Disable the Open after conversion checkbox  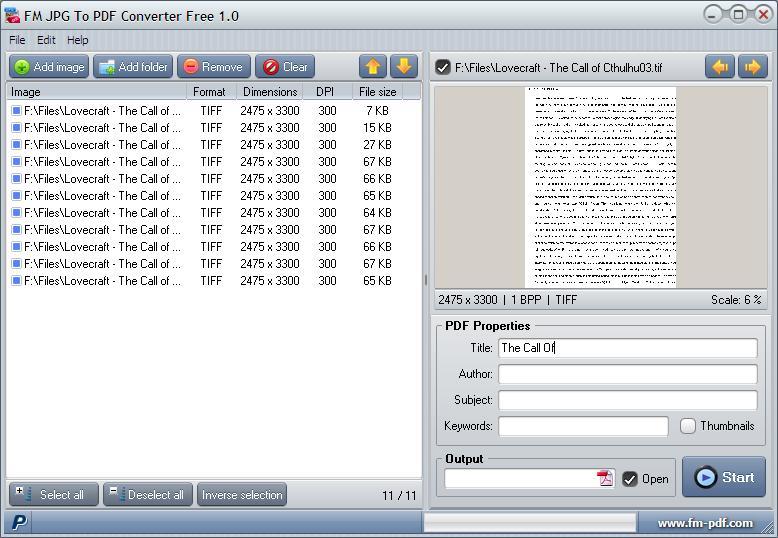[630, 478]
